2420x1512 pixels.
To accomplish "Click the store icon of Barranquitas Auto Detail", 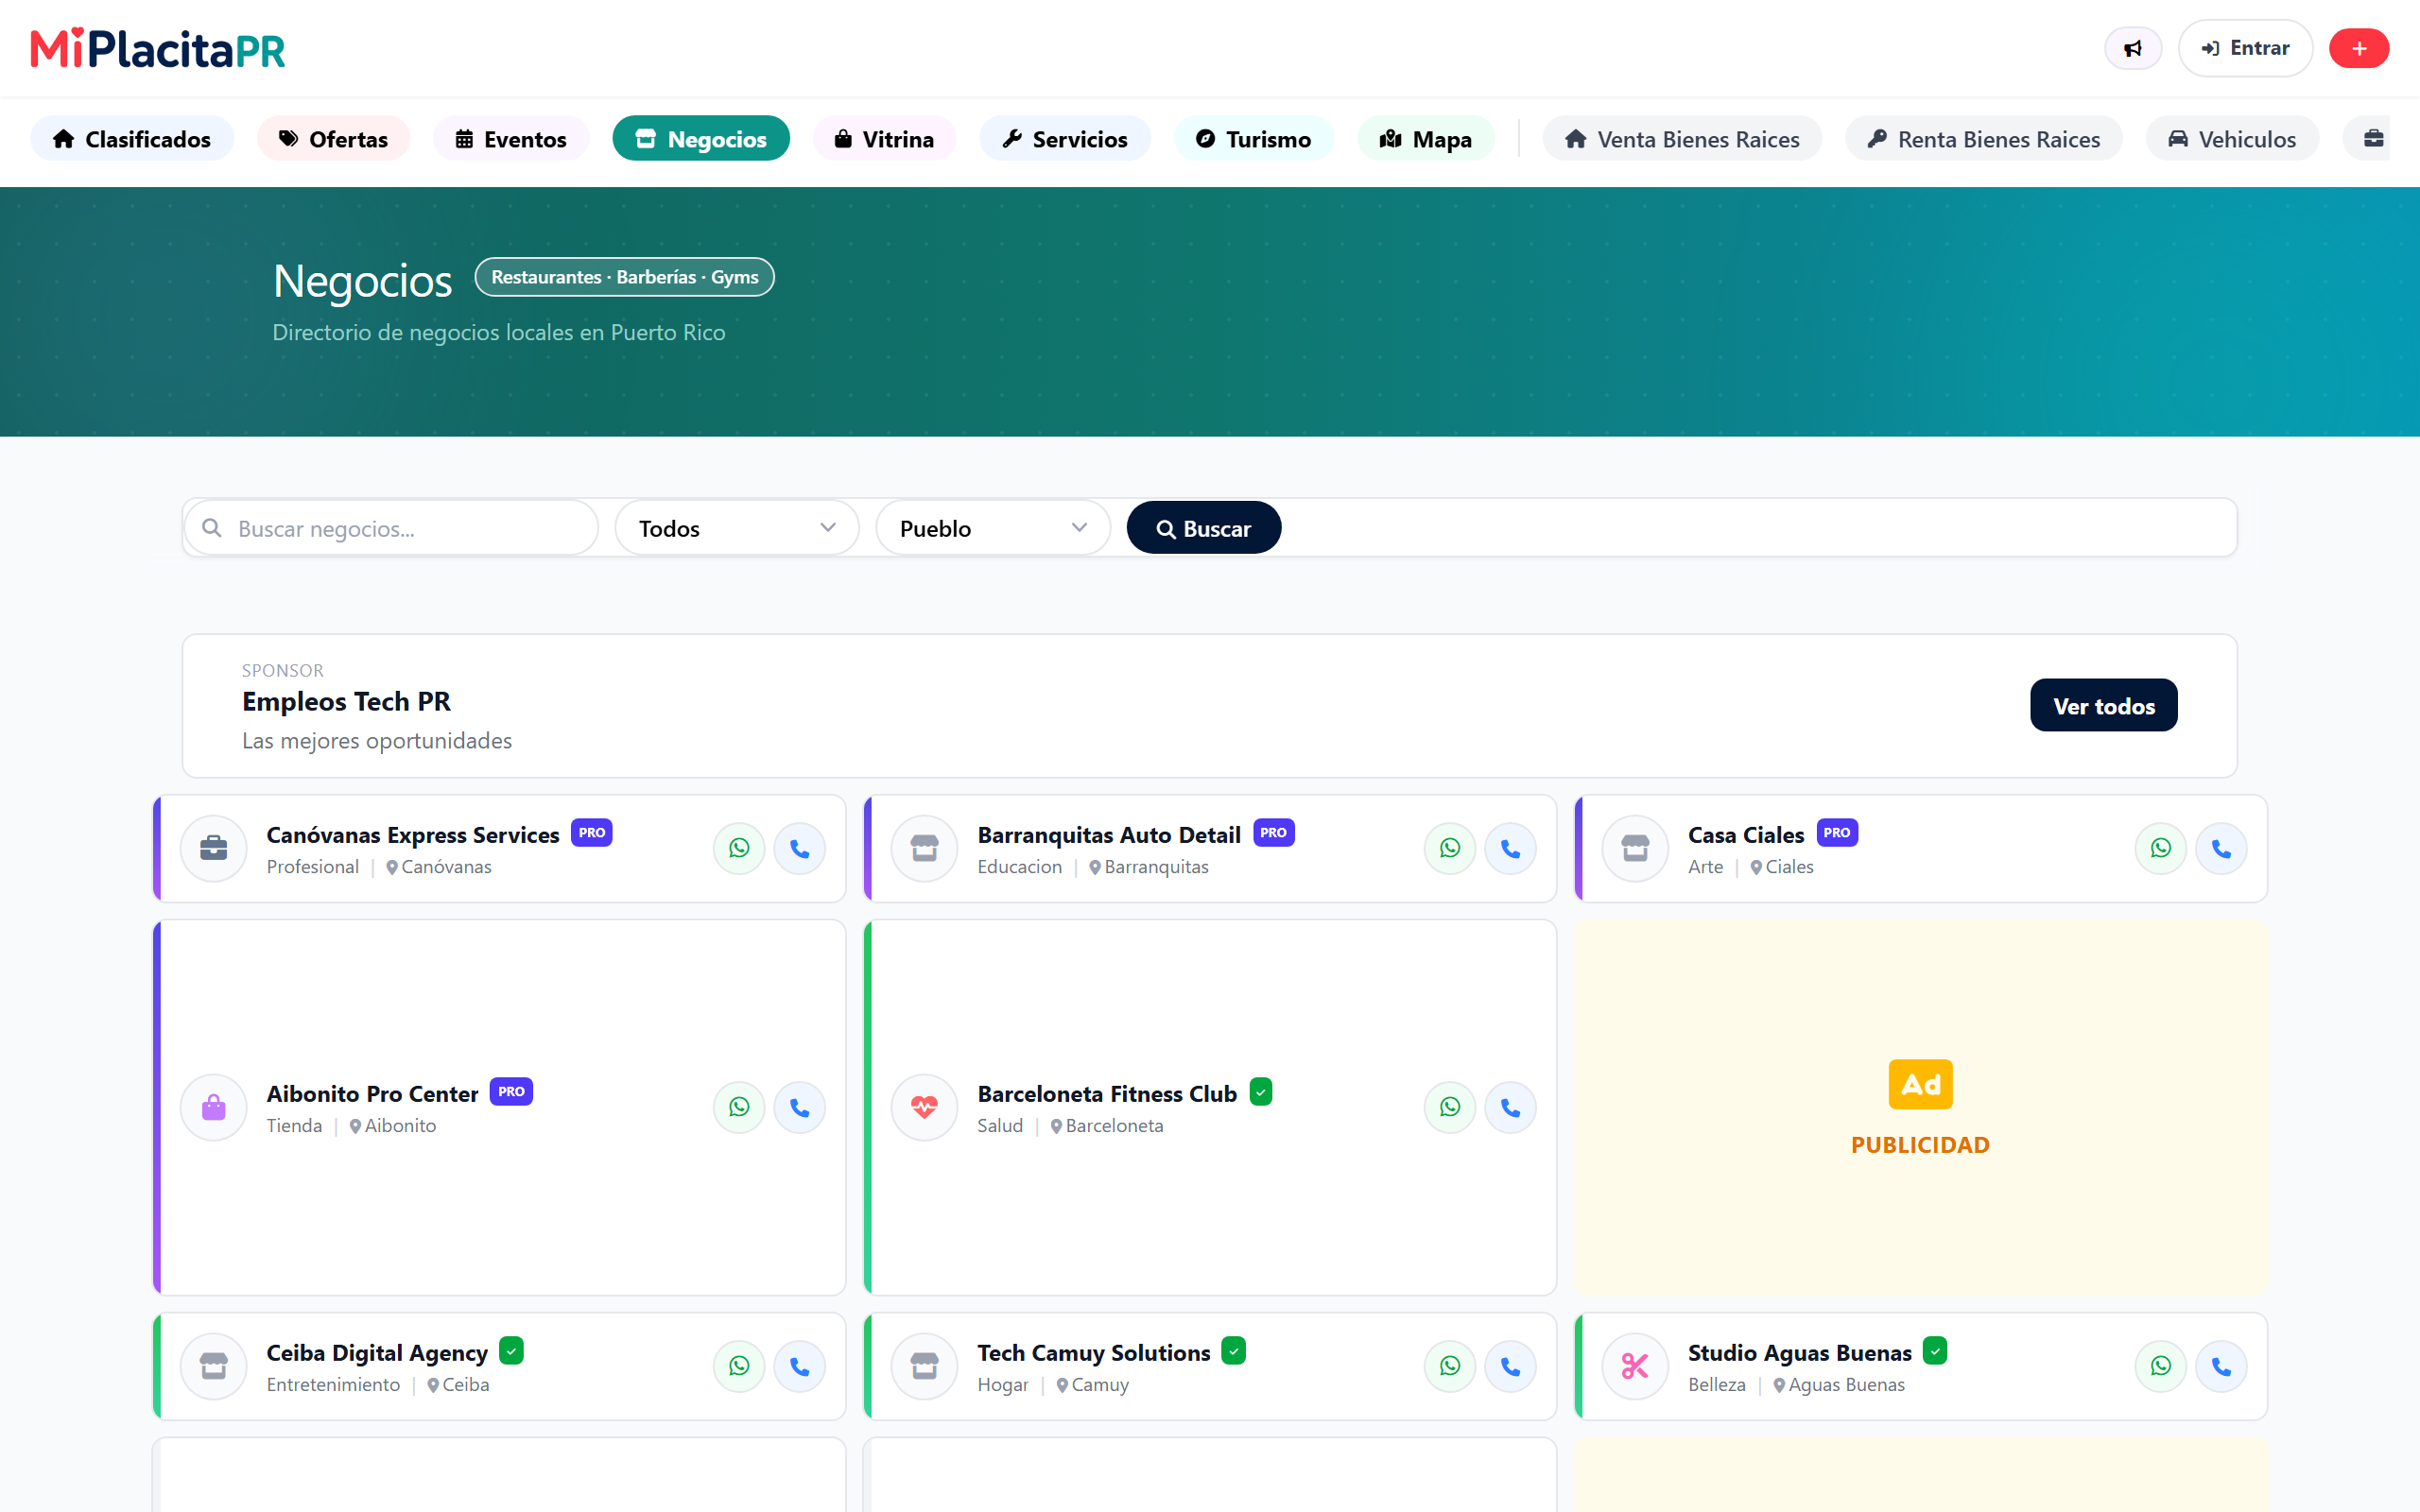I will [x=925, y=848].
